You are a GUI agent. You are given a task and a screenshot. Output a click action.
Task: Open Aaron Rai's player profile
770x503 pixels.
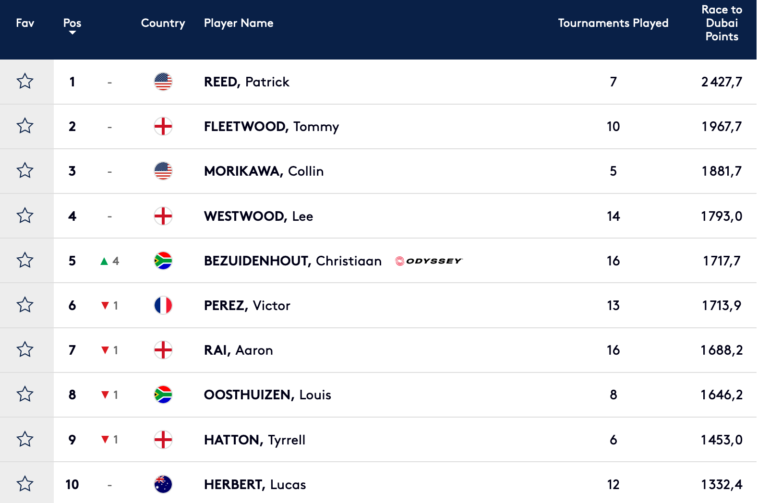click(x=239, y=350)
